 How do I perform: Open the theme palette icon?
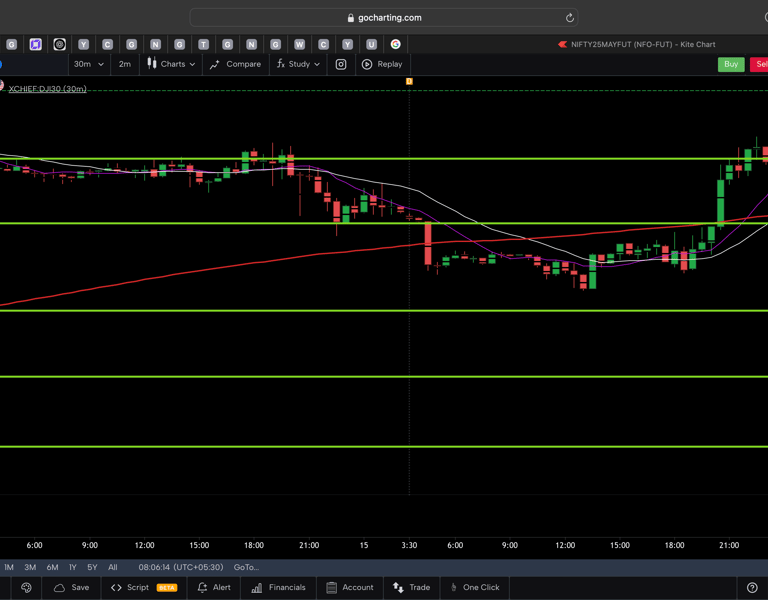[x=26, y=588]
